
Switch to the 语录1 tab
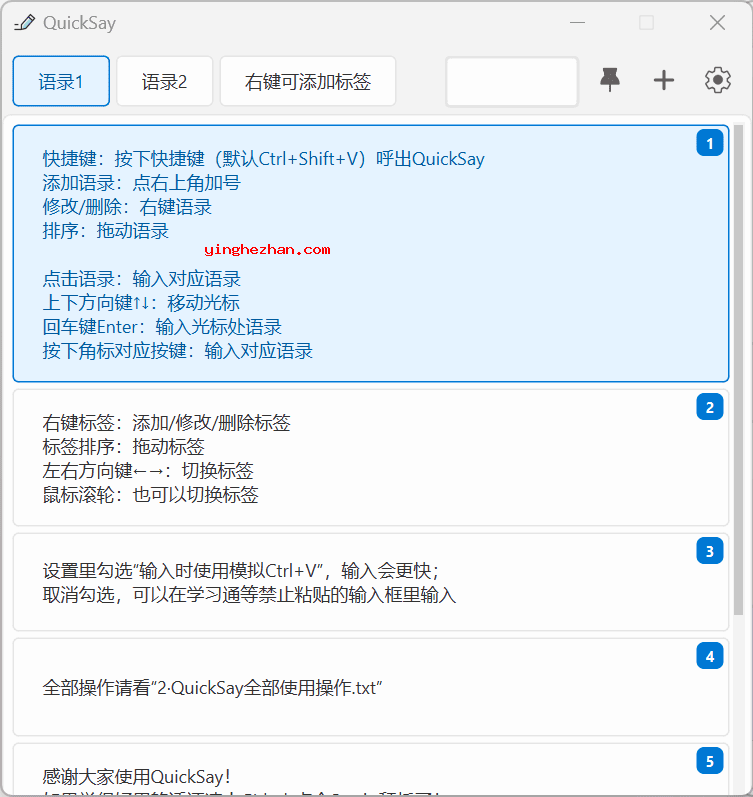click(x=61, y=81)
